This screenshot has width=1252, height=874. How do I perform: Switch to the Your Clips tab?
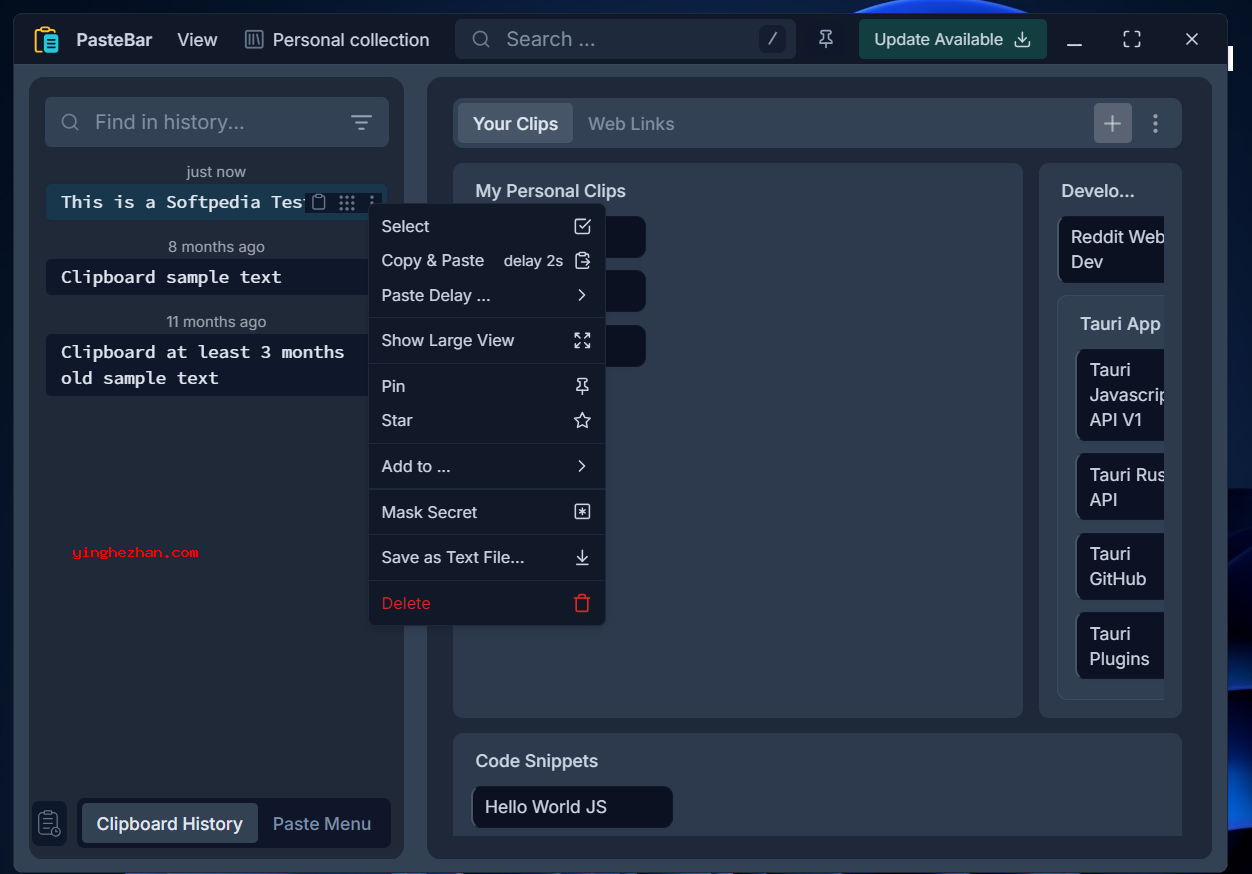(515, 124)
